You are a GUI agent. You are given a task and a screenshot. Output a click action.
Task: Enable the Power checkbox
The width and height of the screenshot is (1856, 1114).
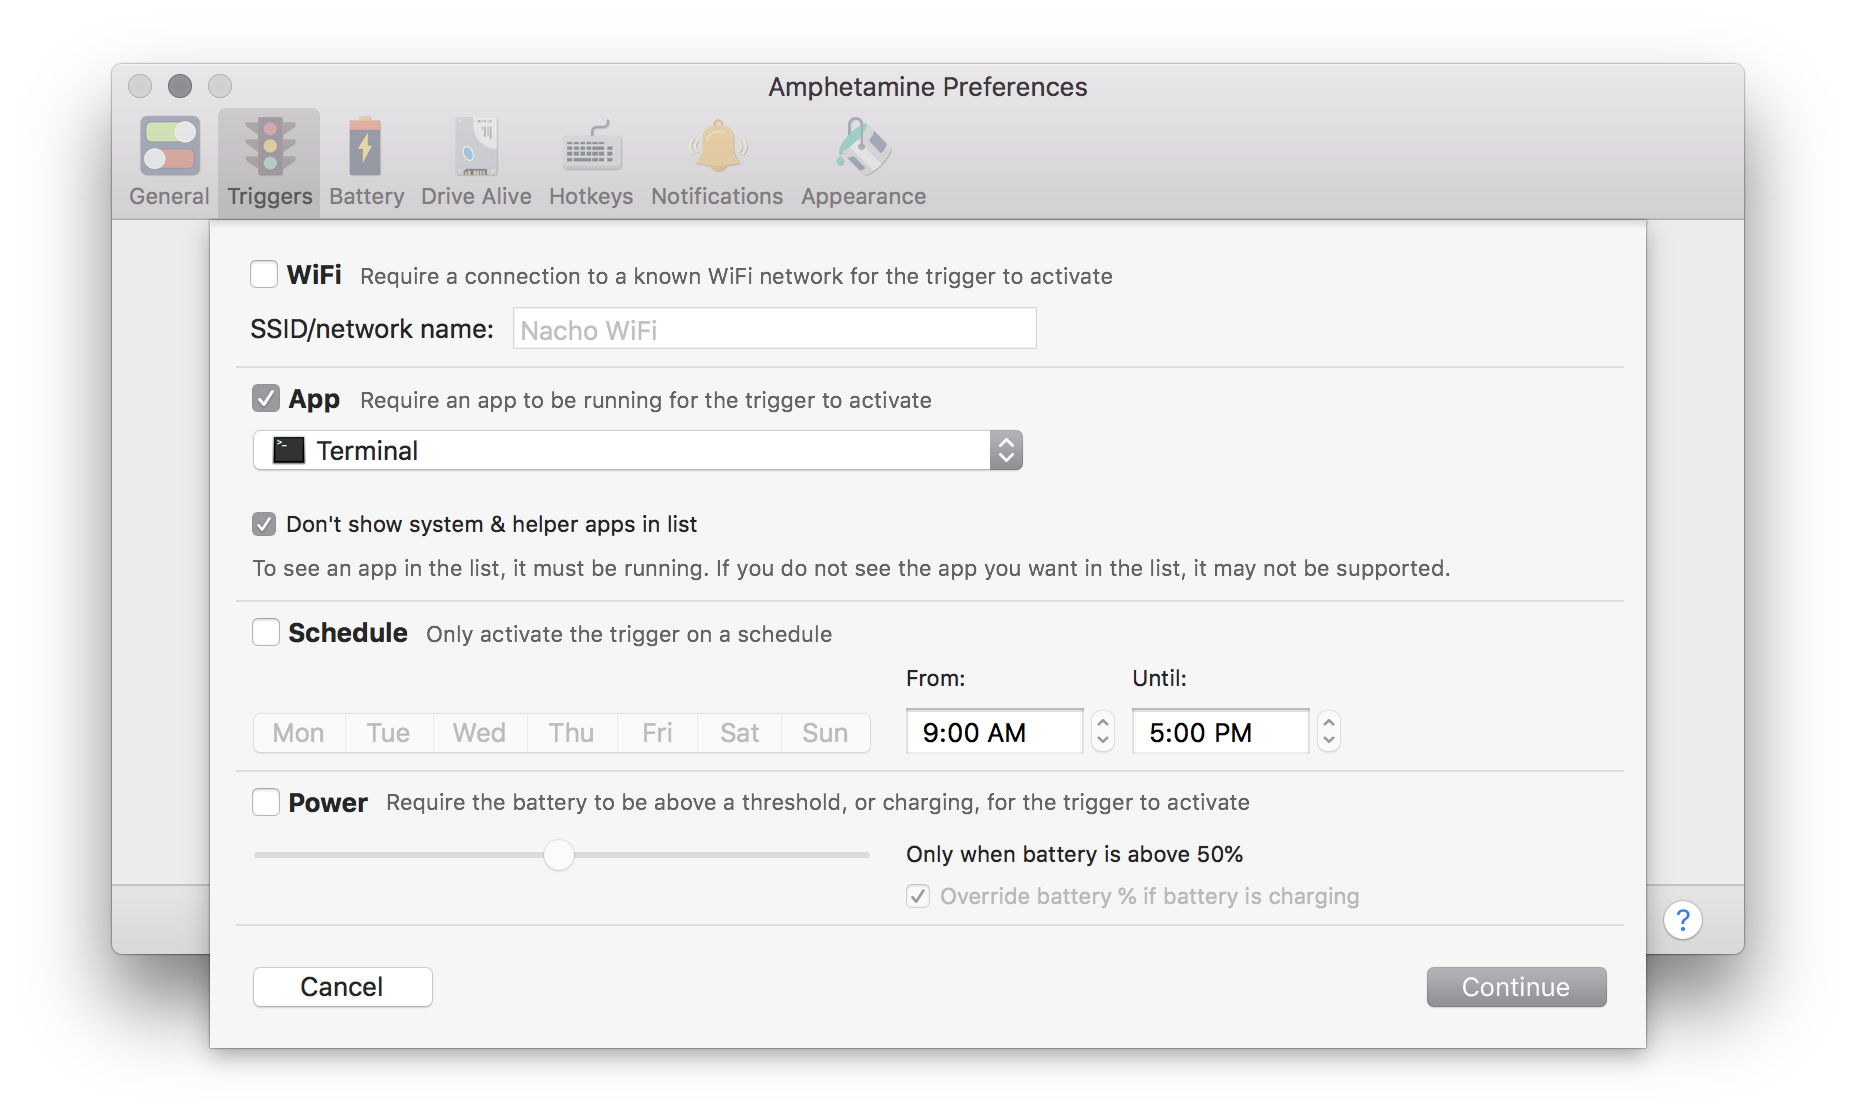click(x=265, y=802)
